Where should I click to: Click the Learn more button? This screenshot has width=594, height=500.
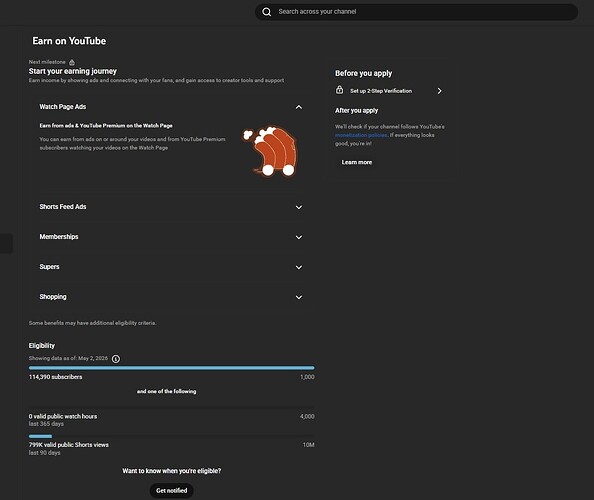[x=357, y=162]
